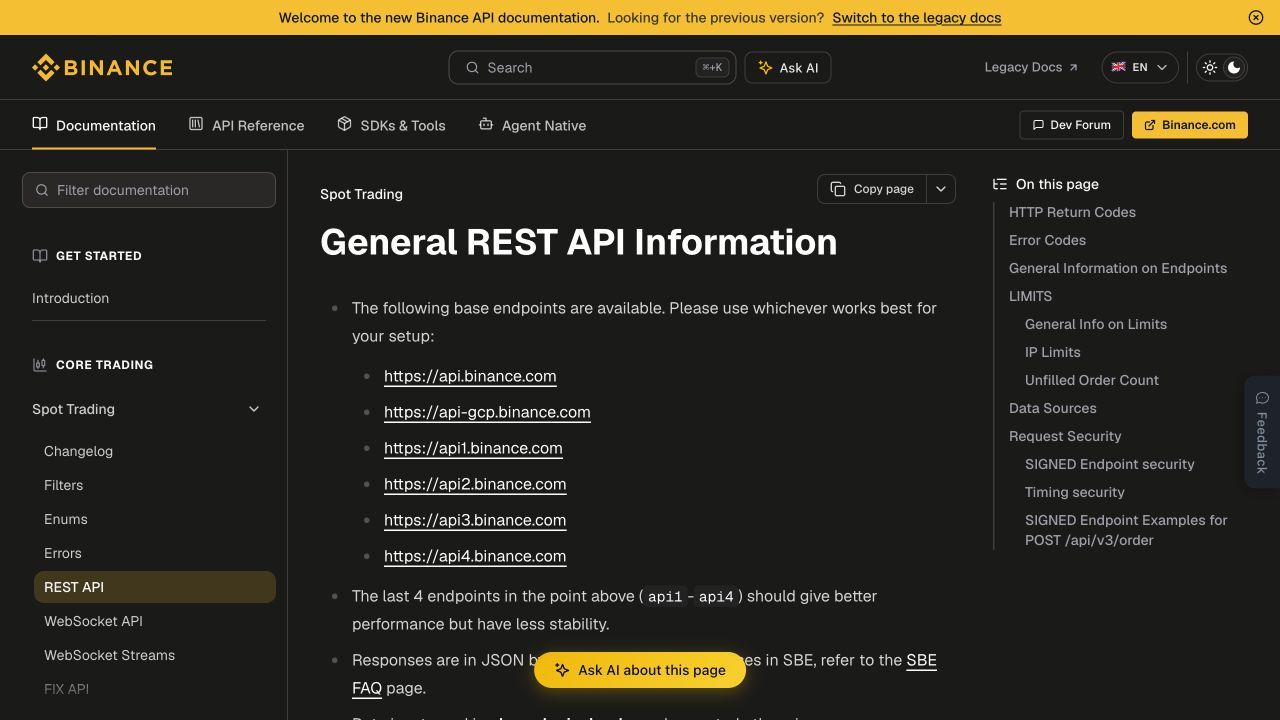Jump to Request Security section
1280x720 pixels.
pyautogui.click(x=1065, y=436)
